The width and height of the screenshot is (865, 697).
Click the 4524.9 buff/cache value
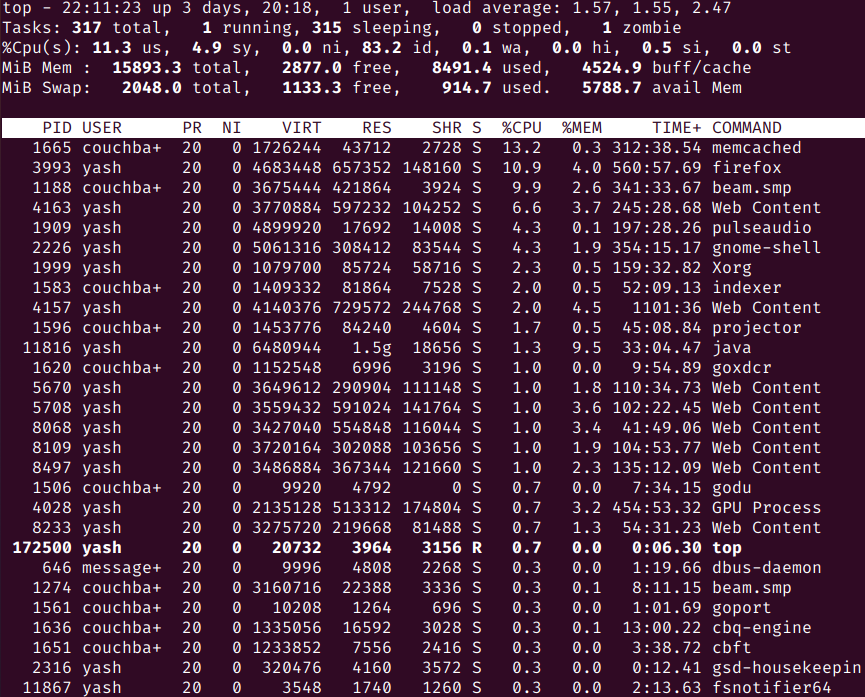pos(612,68)
